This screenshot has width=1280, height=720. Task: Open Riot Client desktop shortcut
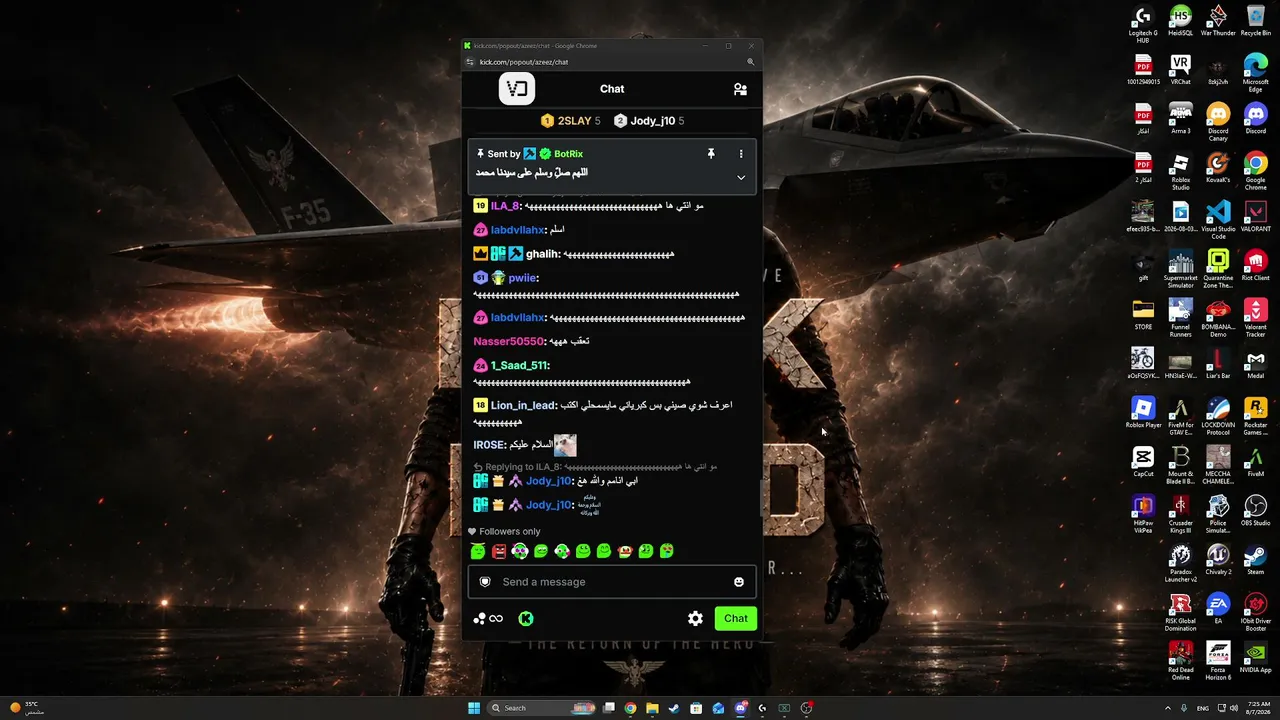point(1256,267)
